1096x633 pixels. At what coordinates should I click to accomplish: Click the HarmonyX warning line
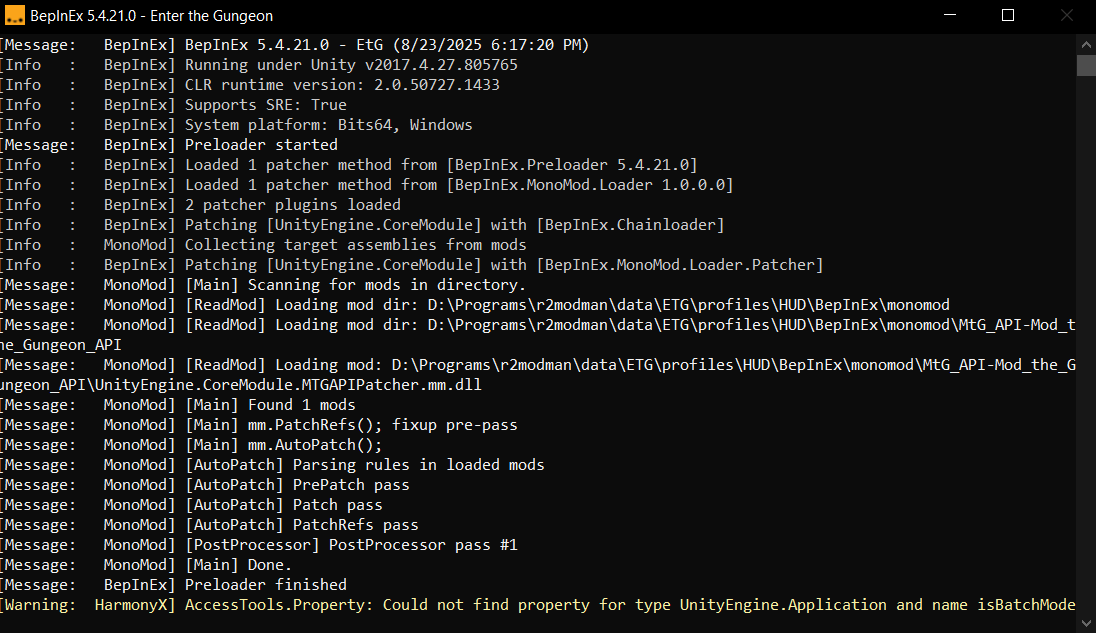pyautogui.click(x=538, y=605)
